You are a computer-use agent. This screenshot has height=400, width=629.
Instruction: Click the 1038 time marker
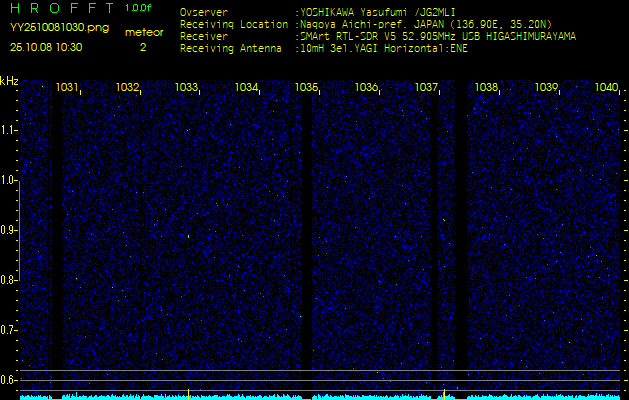[x=486, y=88]
